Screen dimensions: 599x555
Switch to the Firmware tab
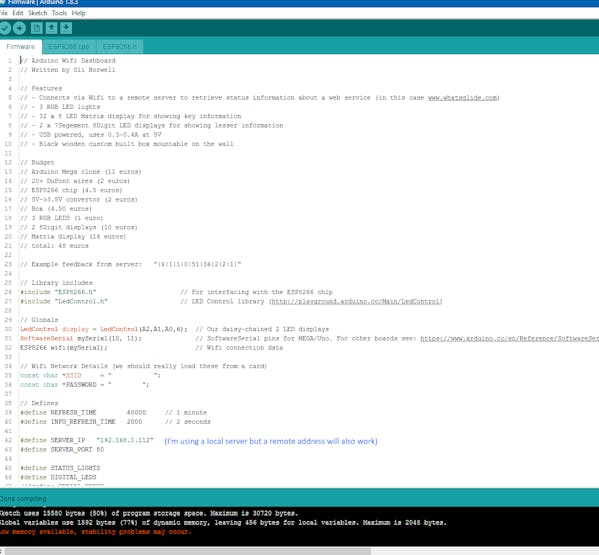click(21, 47)
